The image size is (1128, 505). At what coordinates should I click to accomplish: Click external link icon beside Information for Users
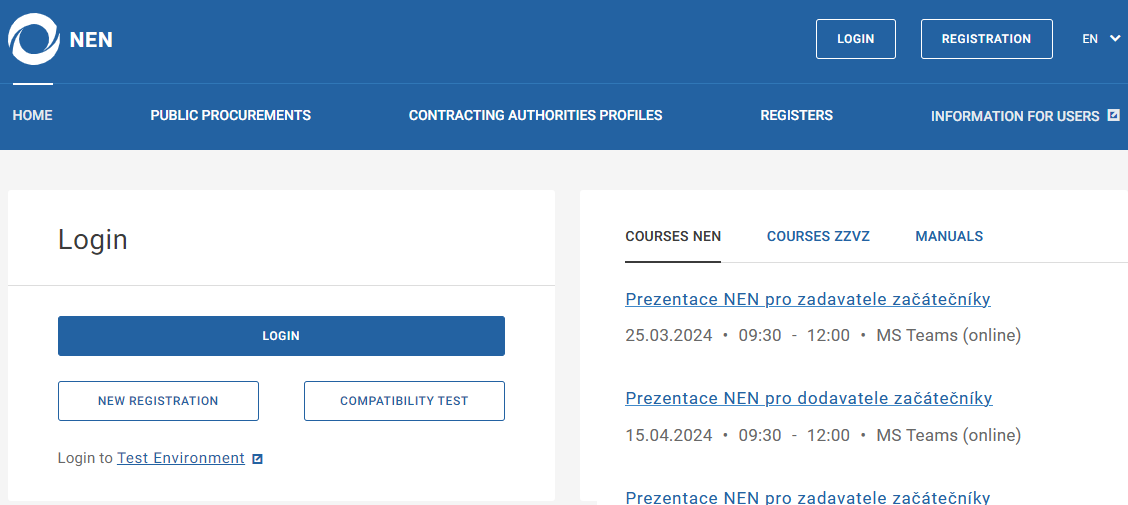(1113, 116)
